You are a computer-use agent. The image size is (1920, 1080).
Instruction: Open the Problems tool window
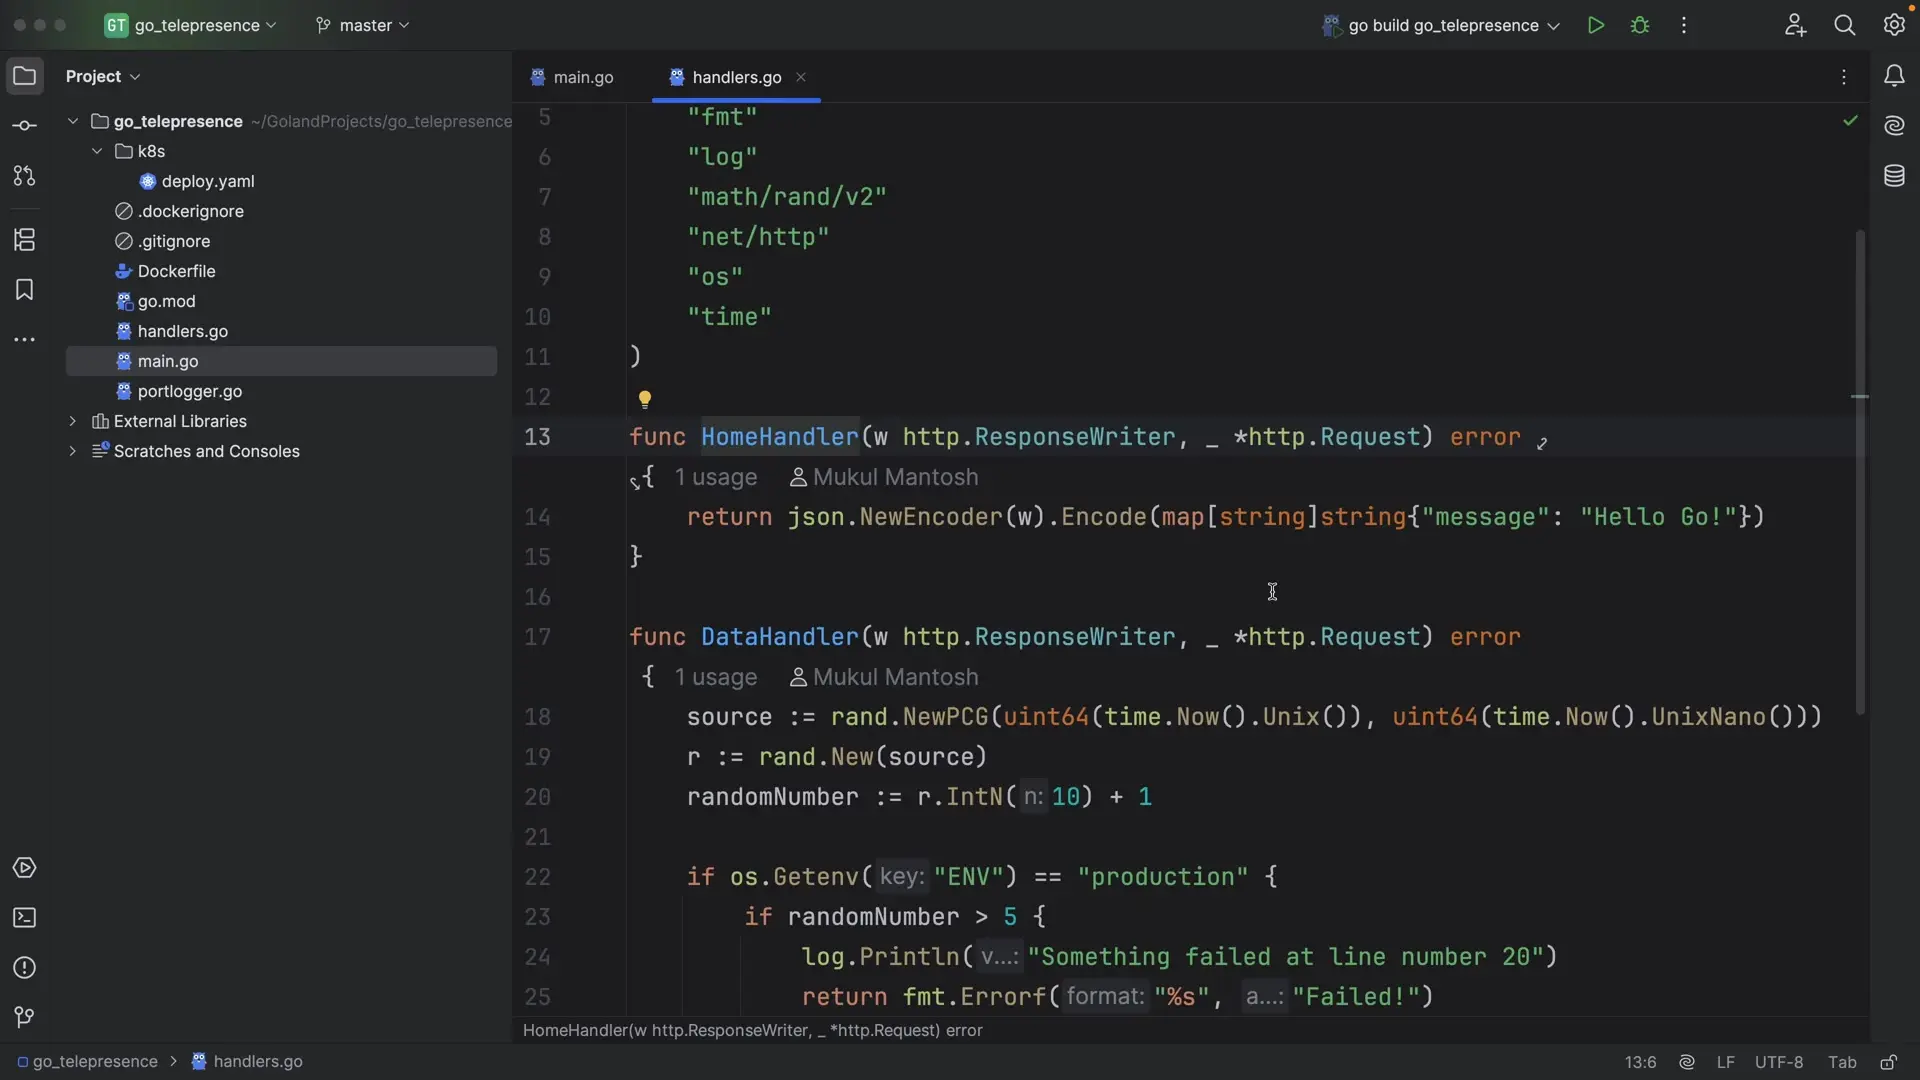[x=25, y=968]
